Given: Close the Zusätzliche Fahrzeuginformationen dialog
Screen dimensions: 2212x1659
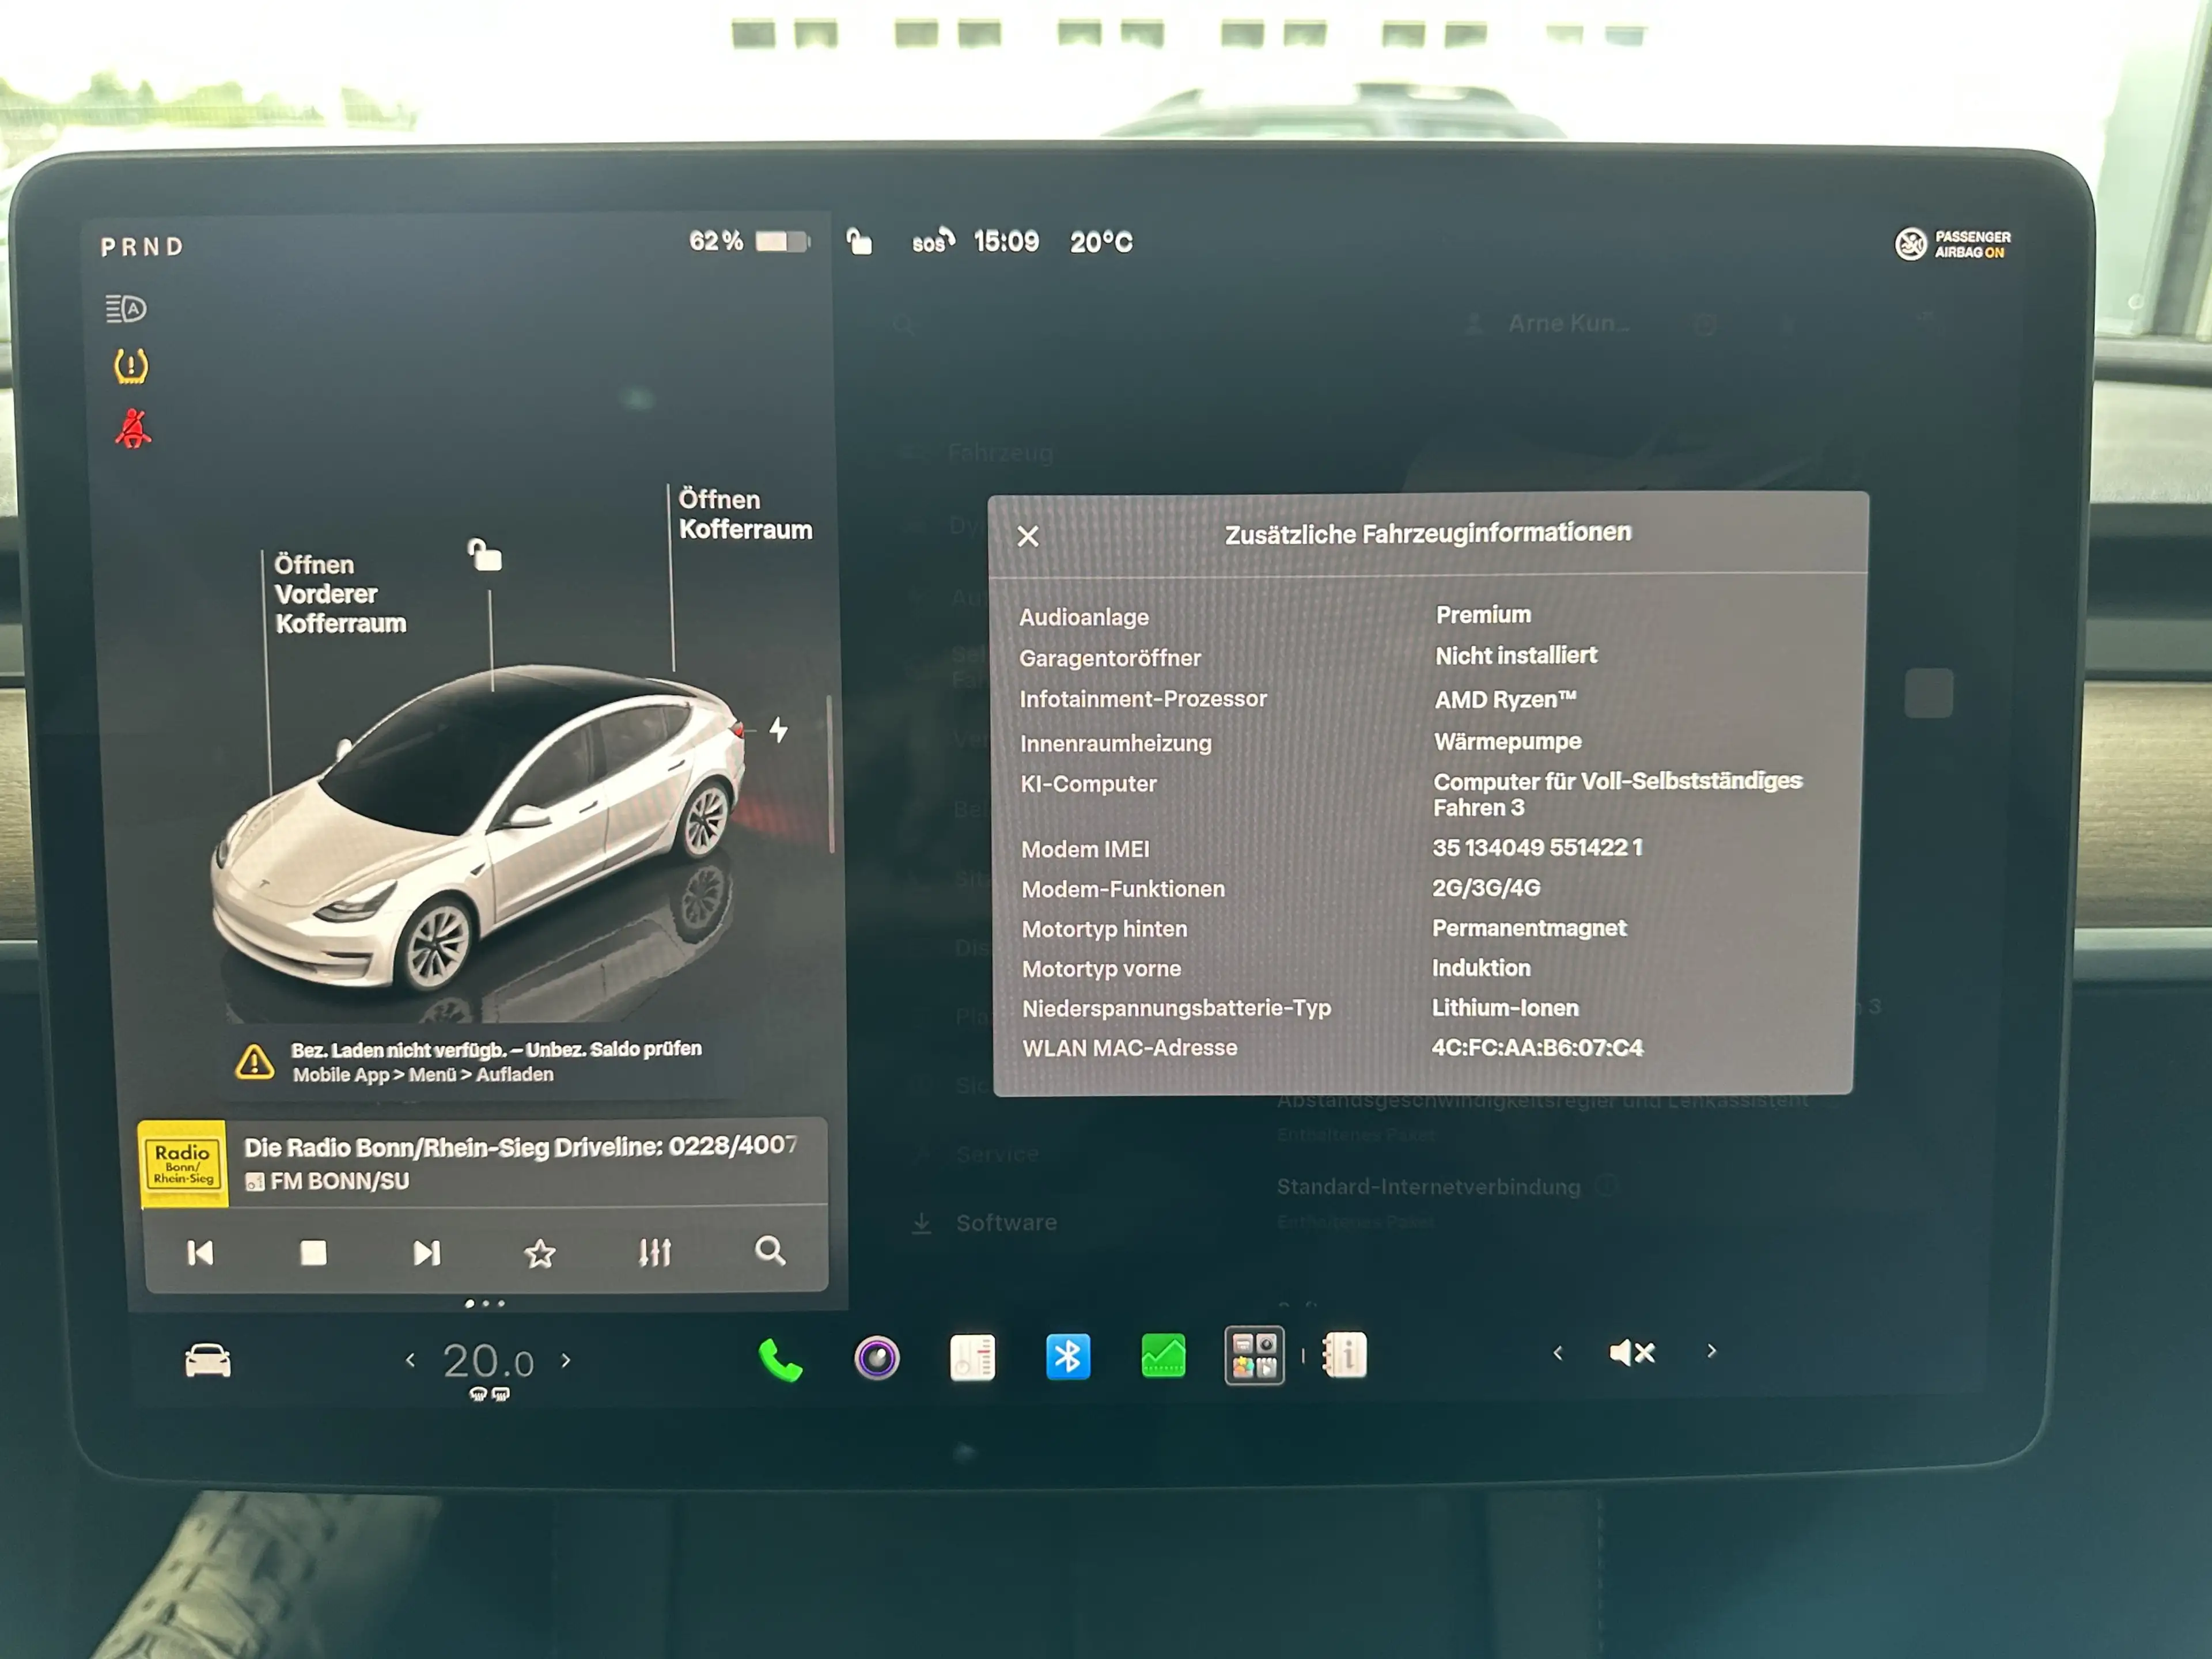Looking at the screenshot, I should 1028,537.
